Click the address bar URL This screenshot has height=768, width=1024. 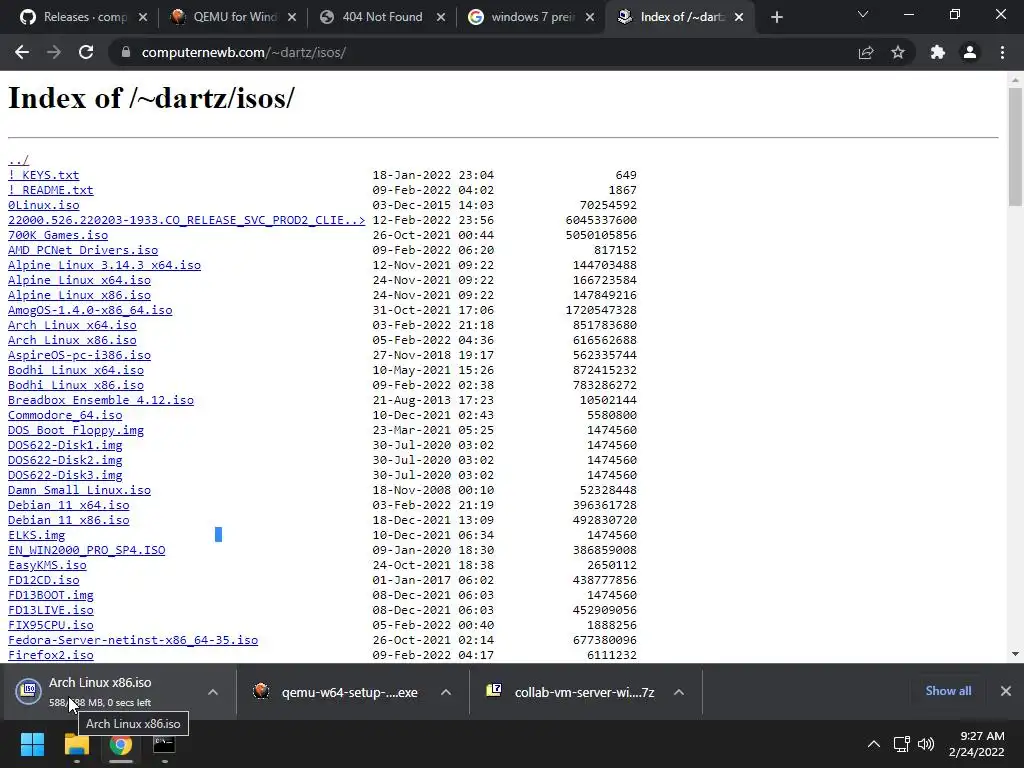[x=244, y=52]
